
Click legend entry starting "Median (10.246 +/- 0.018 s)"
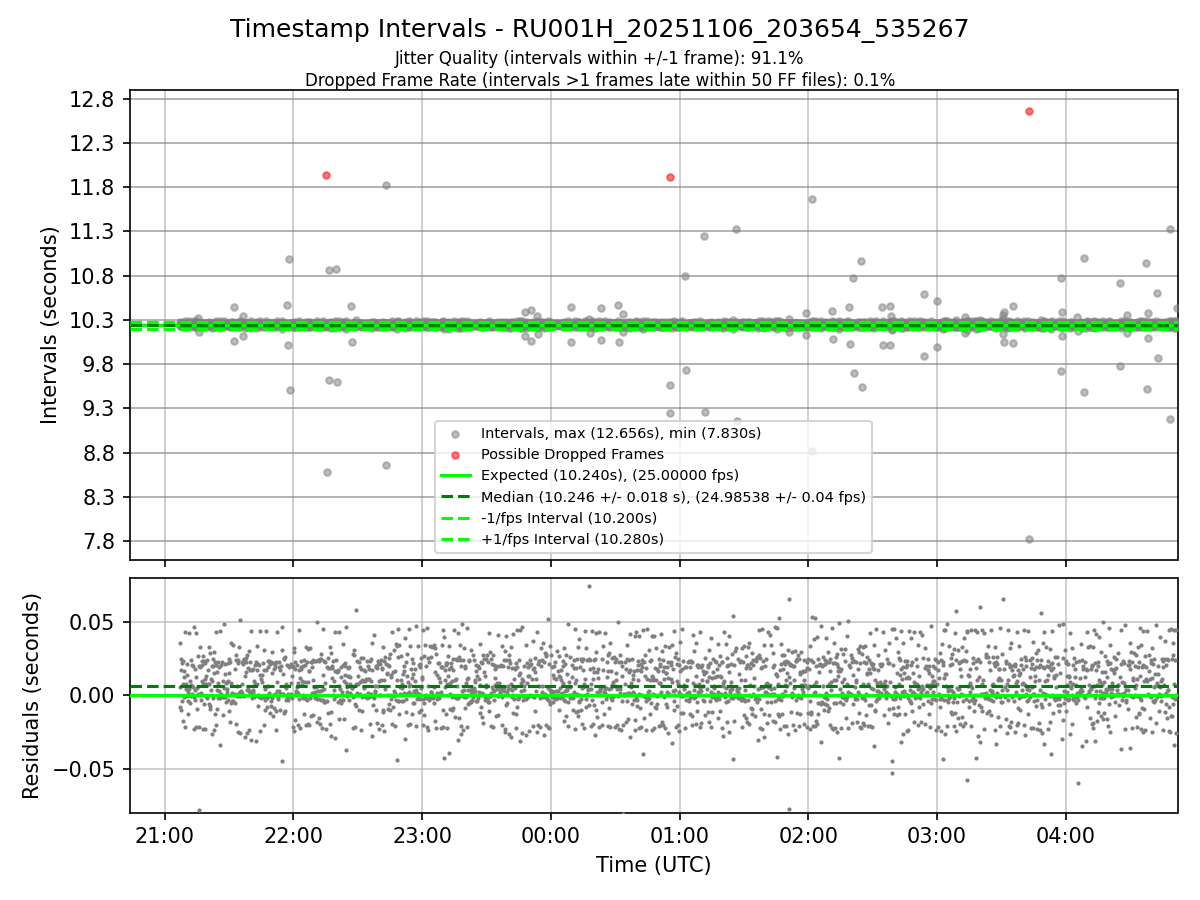[x=673, y=496]
